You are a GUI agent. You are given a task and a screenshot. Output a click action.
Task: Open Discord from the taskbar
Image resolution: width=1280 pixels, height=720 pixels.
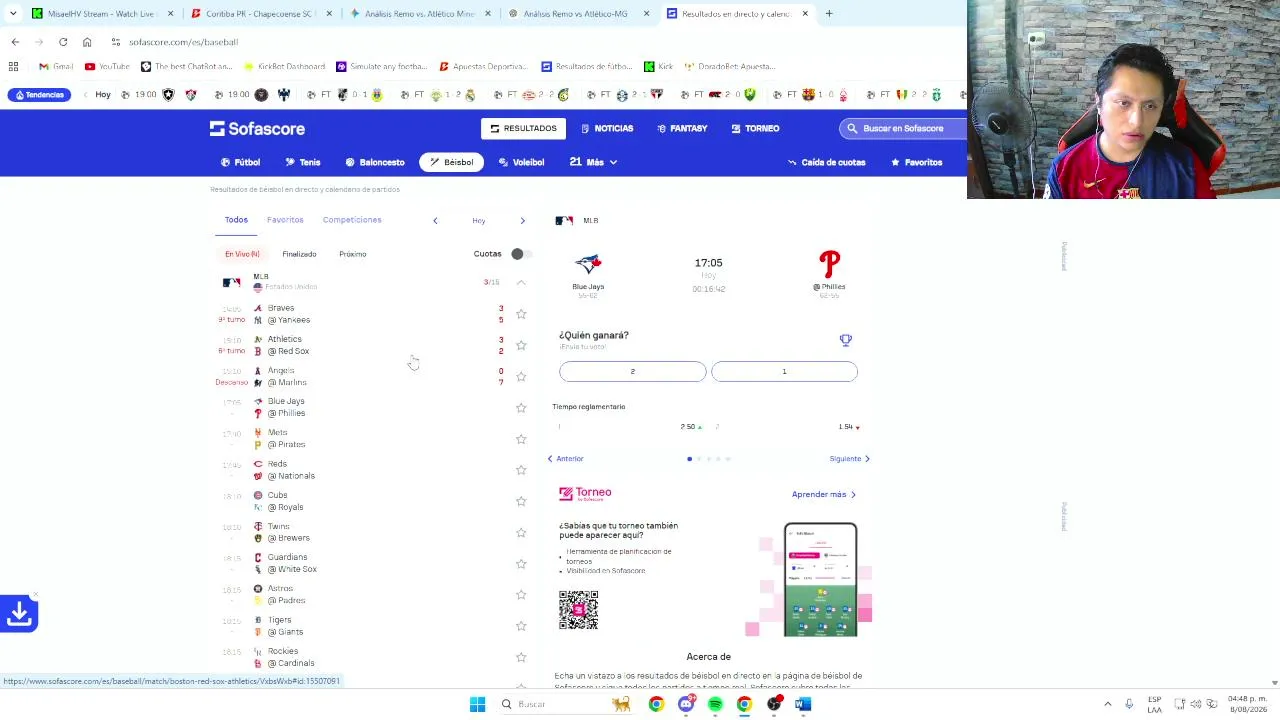(686, 704)
